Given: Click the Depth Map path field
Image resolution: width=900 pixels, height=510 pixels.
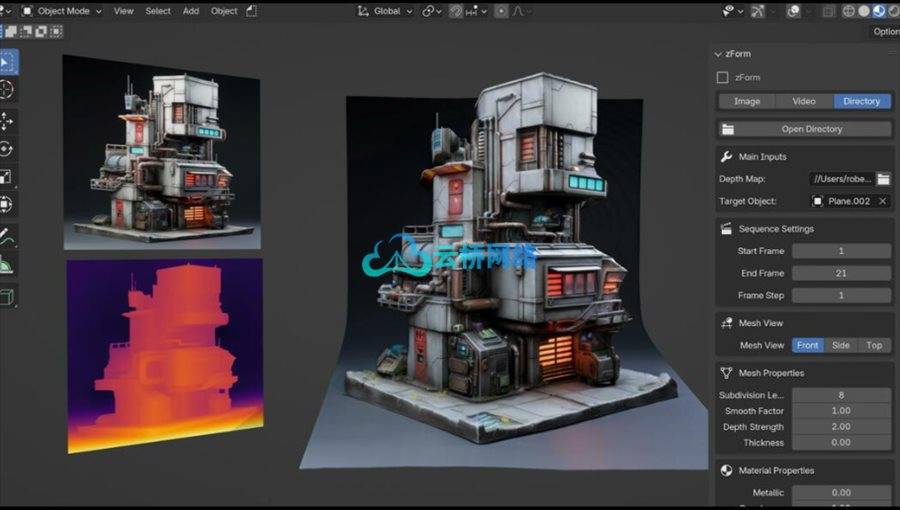Looking at the screenshot, I should 842,179.
